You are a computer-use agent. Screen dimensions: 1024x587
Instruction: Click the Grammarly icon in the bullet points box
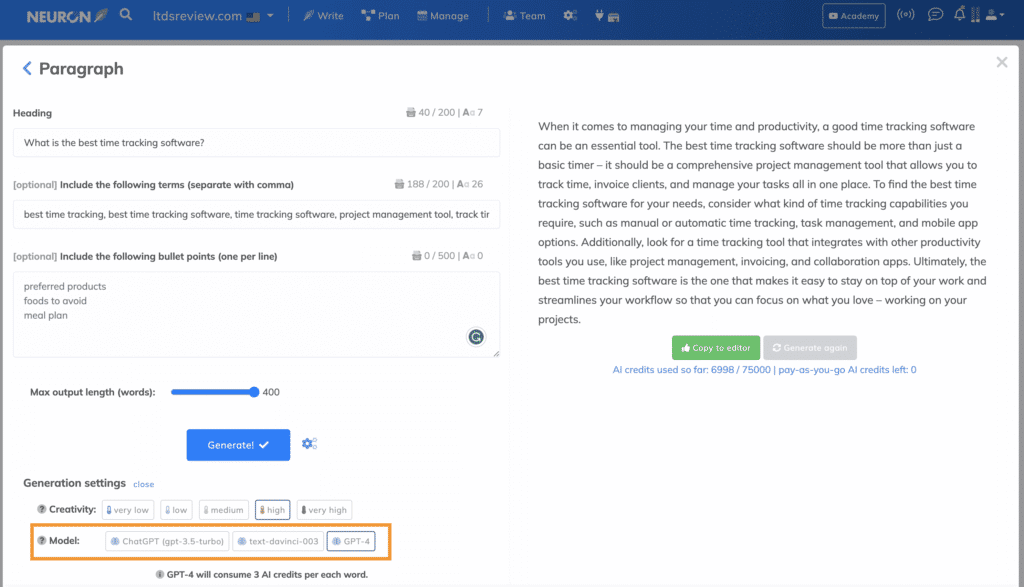[476, 337]
